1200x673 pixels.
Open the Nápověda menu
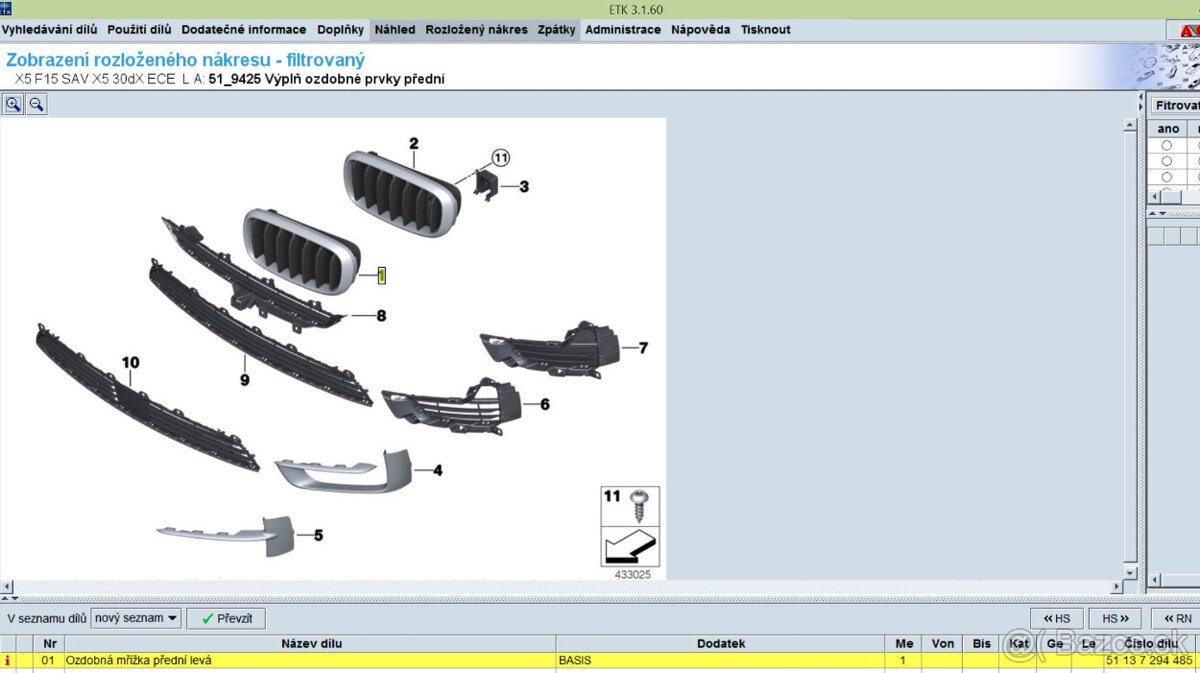(700, 30)
